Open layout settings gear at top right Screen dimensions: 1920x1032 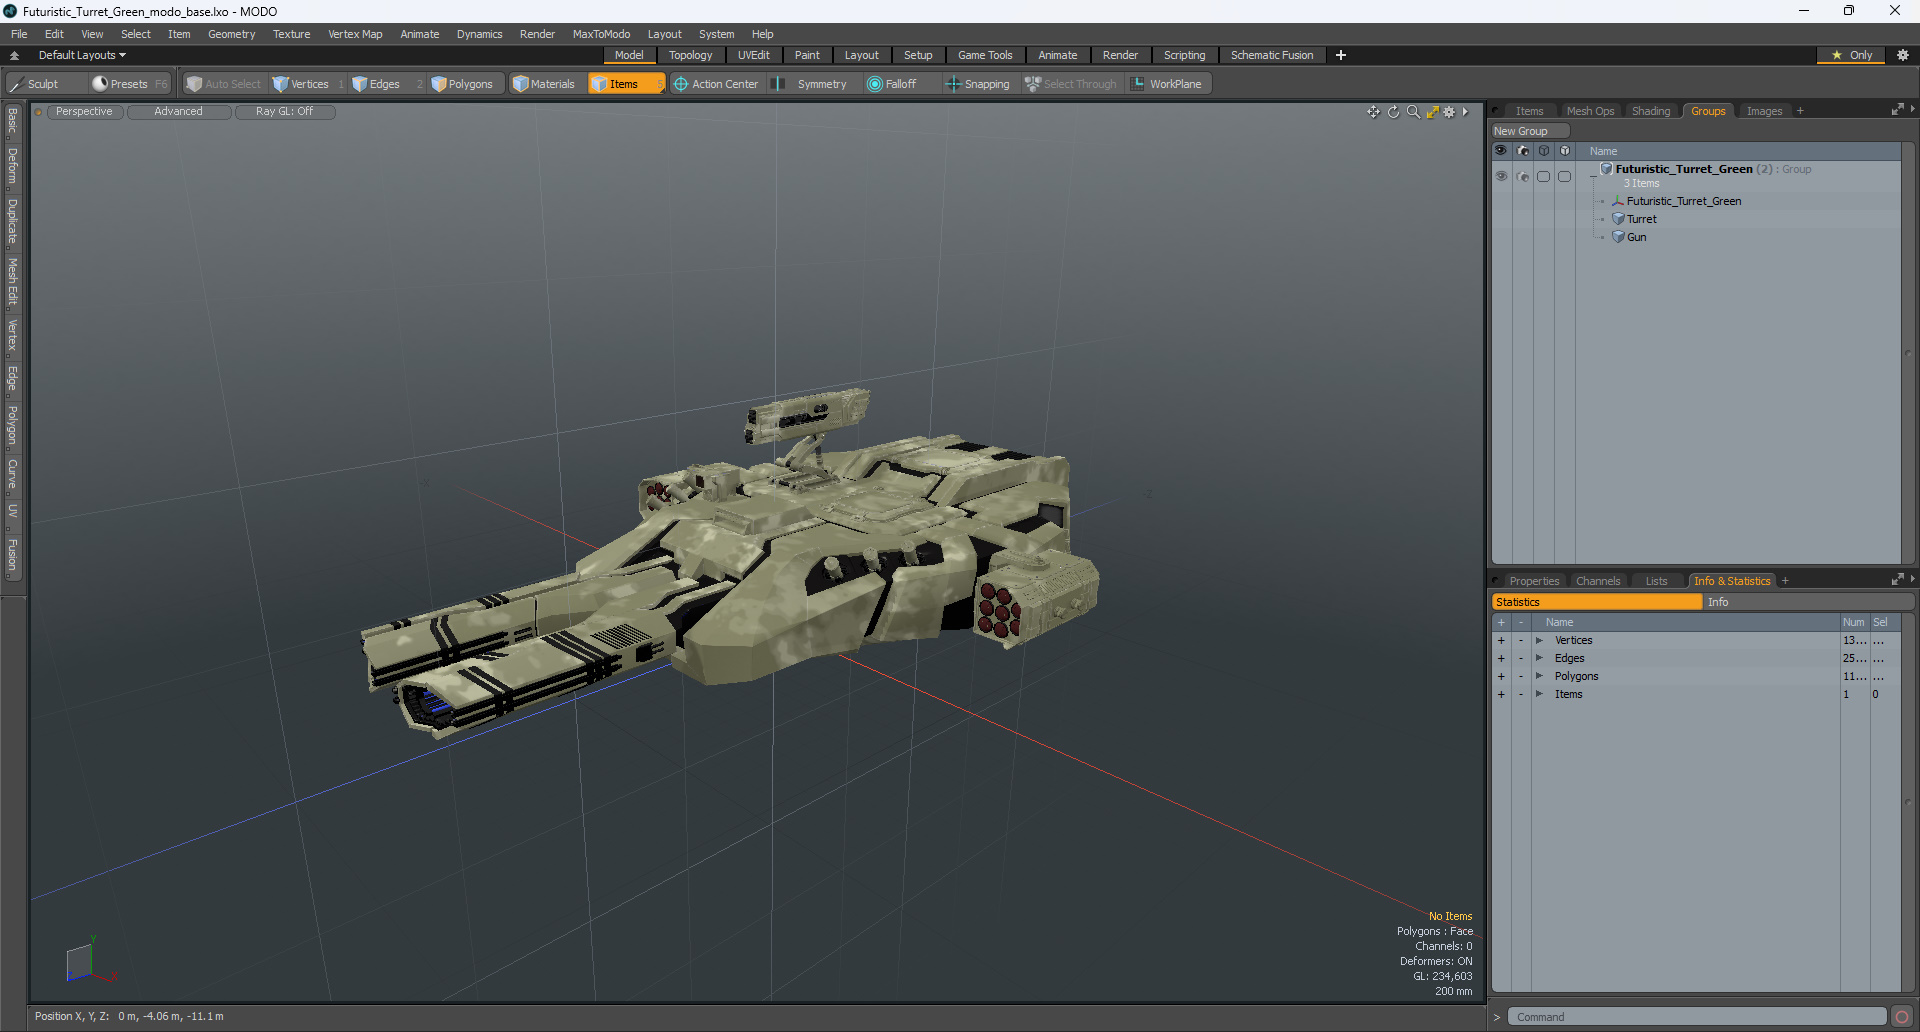pos(1902,55)
